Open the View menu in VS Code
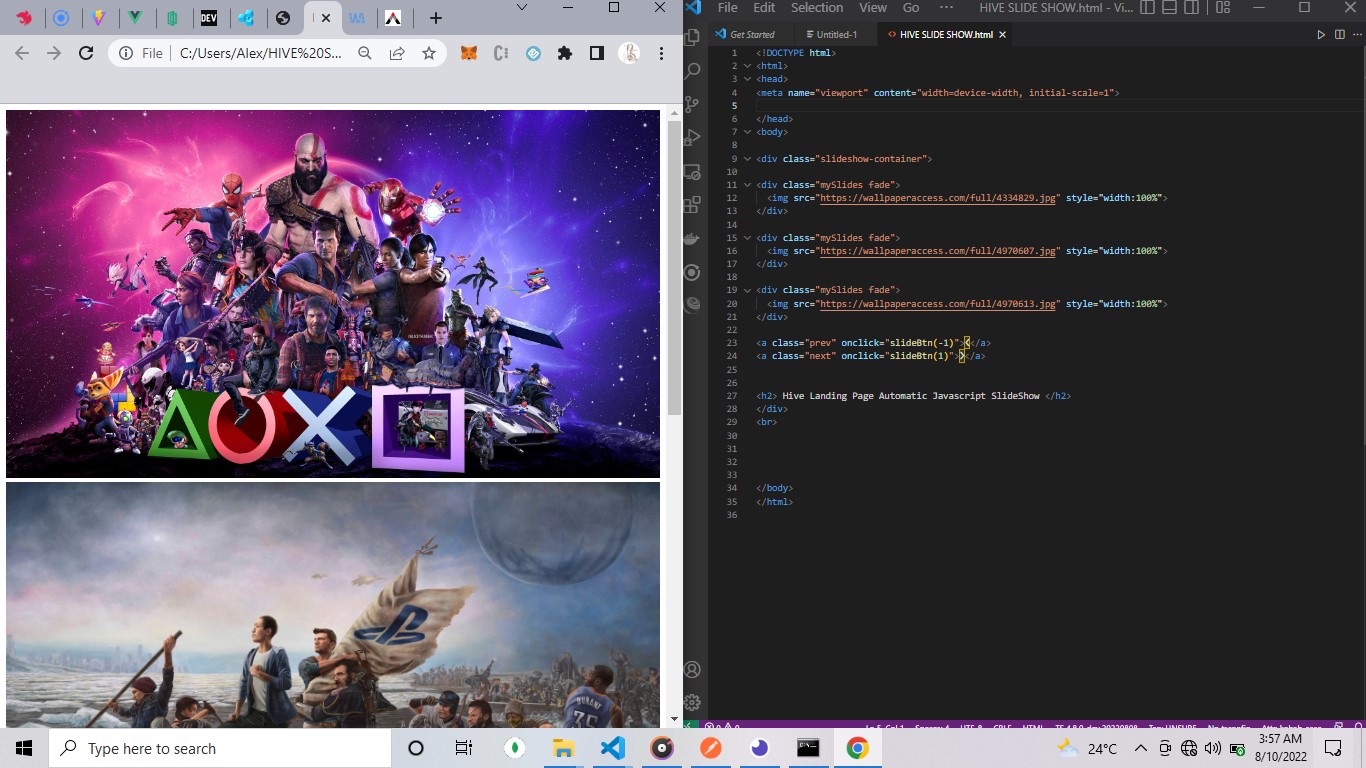The image size is (1366, 768). 873,8
